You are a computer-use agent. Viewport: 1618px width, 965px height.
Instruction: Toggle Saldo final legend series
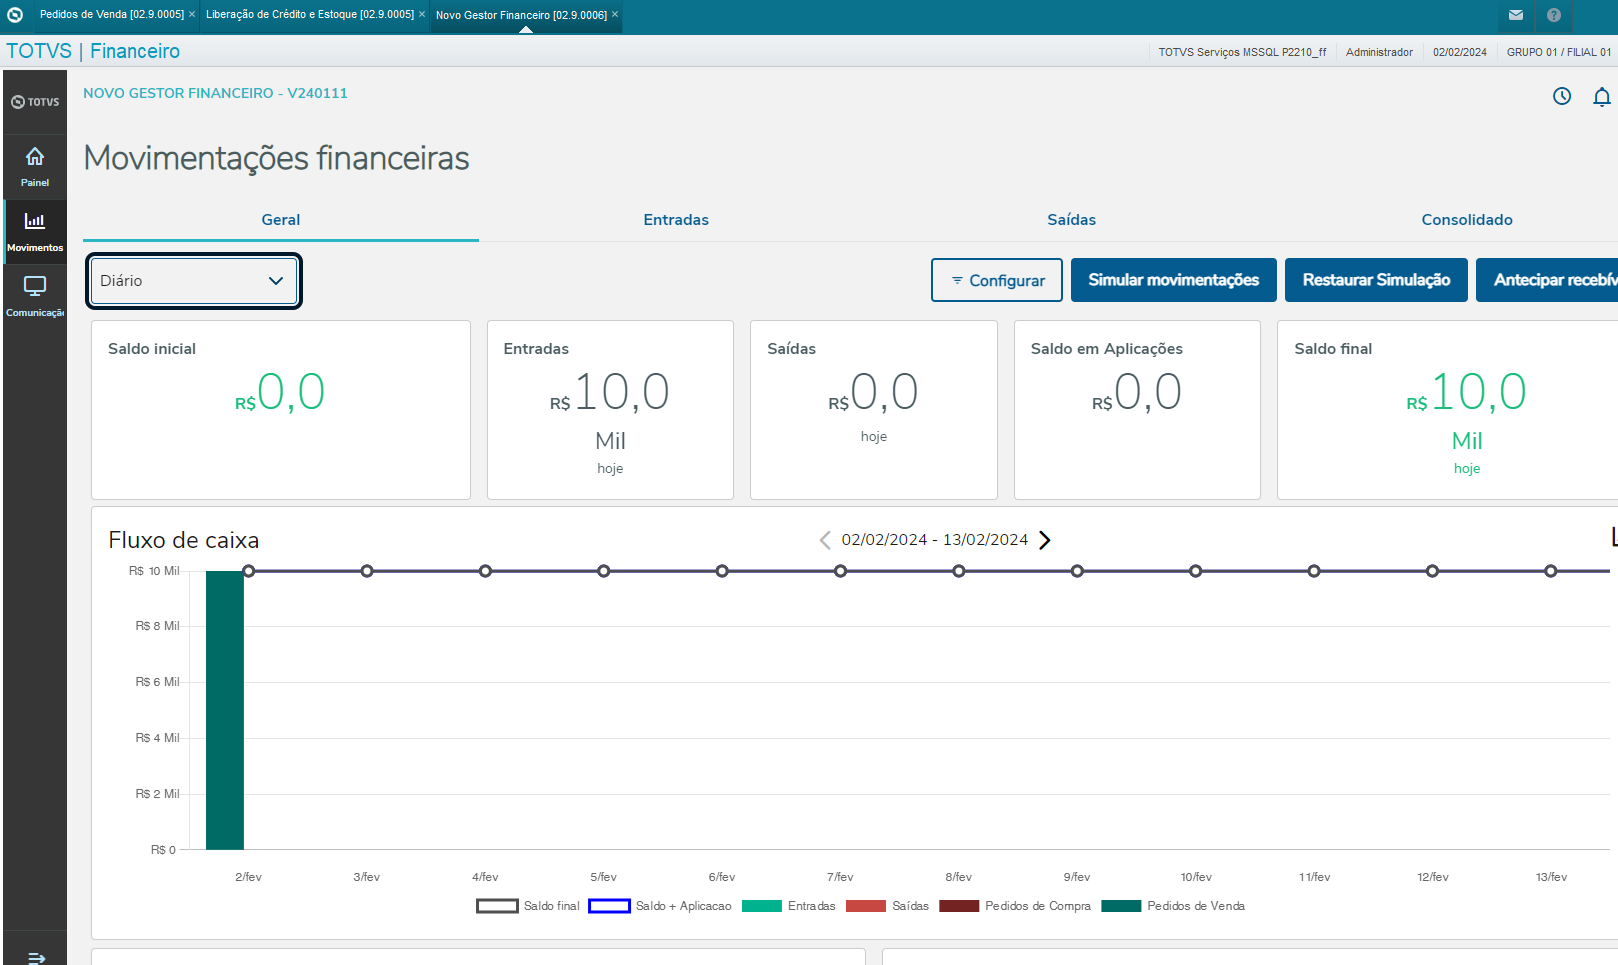528,906
